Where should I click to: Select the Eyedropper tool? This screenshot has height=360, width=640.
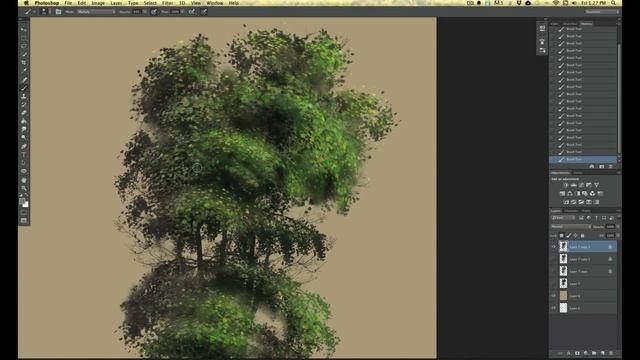pyautogui.click(x=24, y=71)
